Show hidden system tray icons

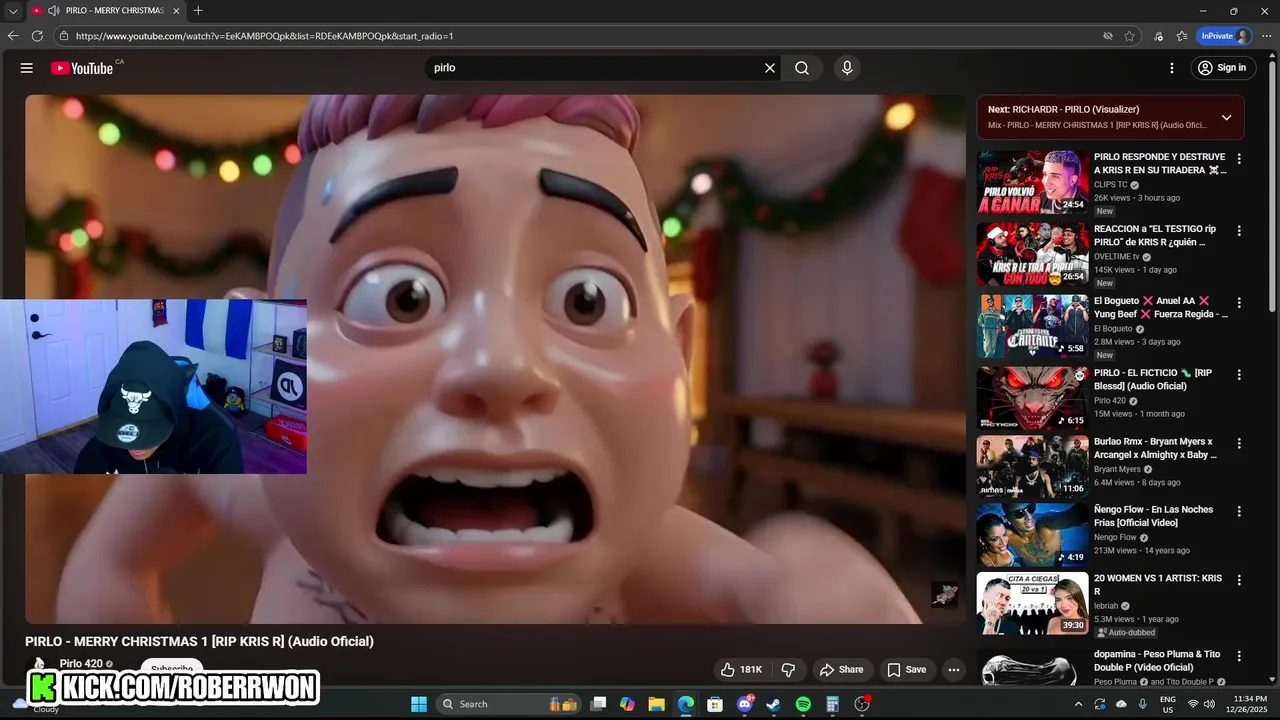[1078, 704]
